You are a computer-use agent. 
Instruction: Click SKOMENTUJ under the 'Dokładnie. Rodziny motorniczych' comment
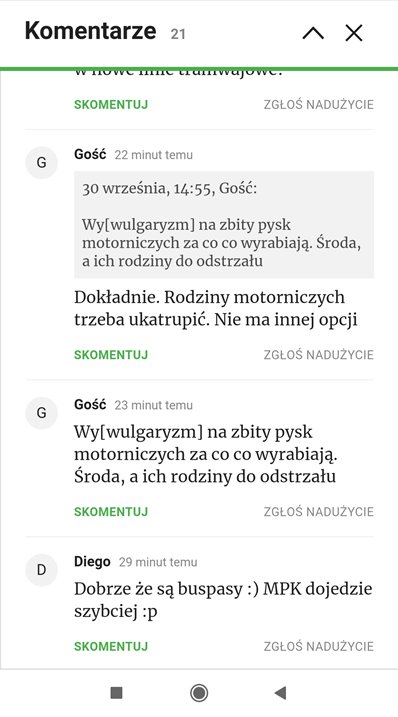click(x=111, y=355)
